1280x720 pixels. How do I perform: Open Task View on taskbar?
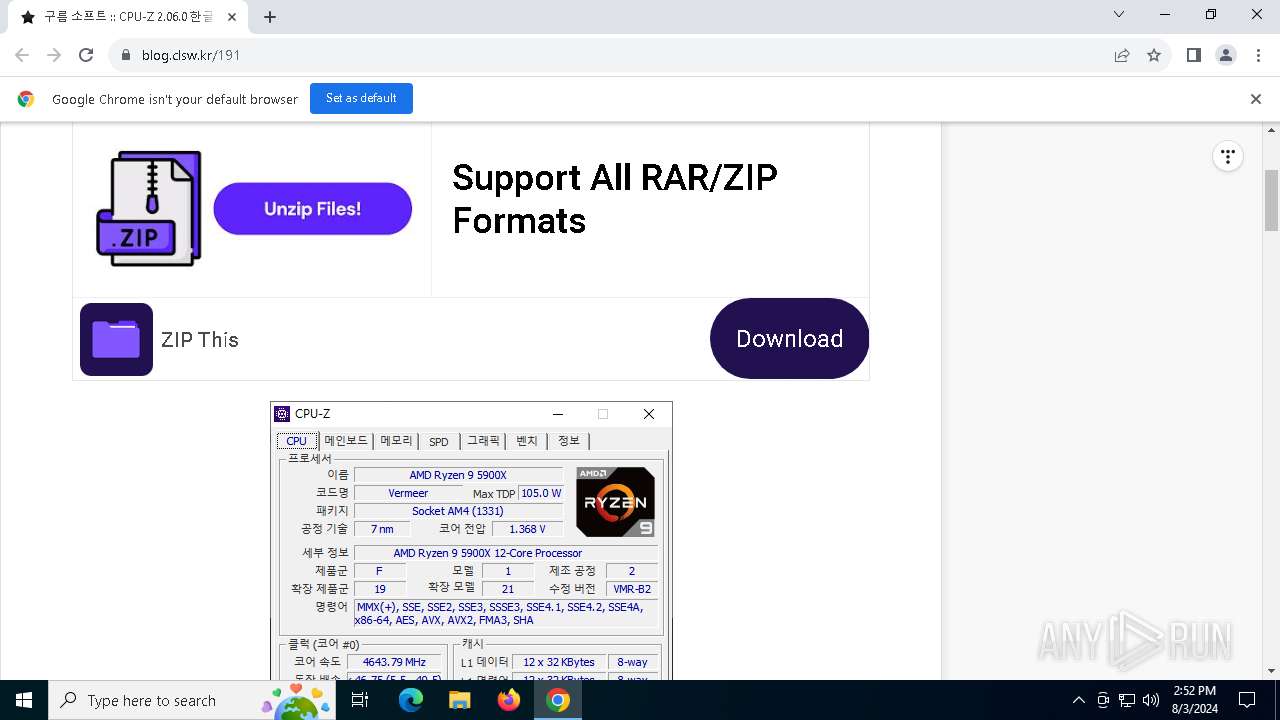pyautogui.click(x=361, y=700)
